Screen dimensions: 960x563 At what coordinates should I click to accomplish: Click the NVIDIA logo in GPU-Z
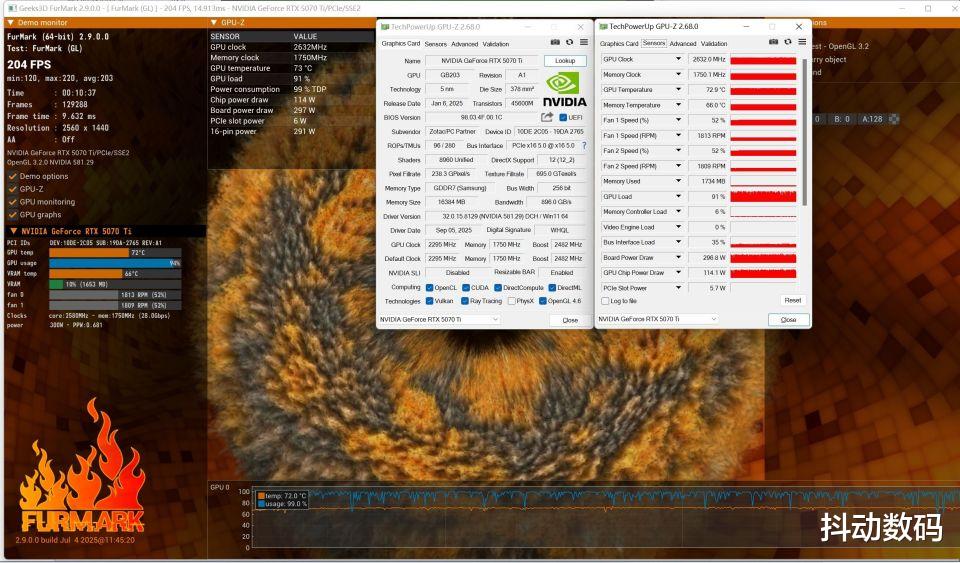coord(563,90)
